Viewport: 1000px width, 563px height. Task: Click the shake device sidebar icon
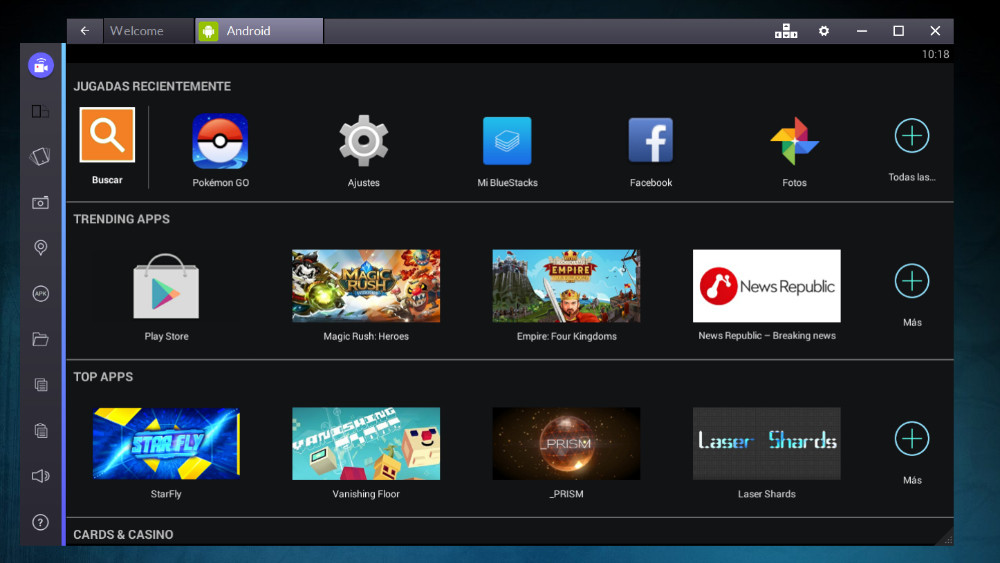[x=40, y=156]
